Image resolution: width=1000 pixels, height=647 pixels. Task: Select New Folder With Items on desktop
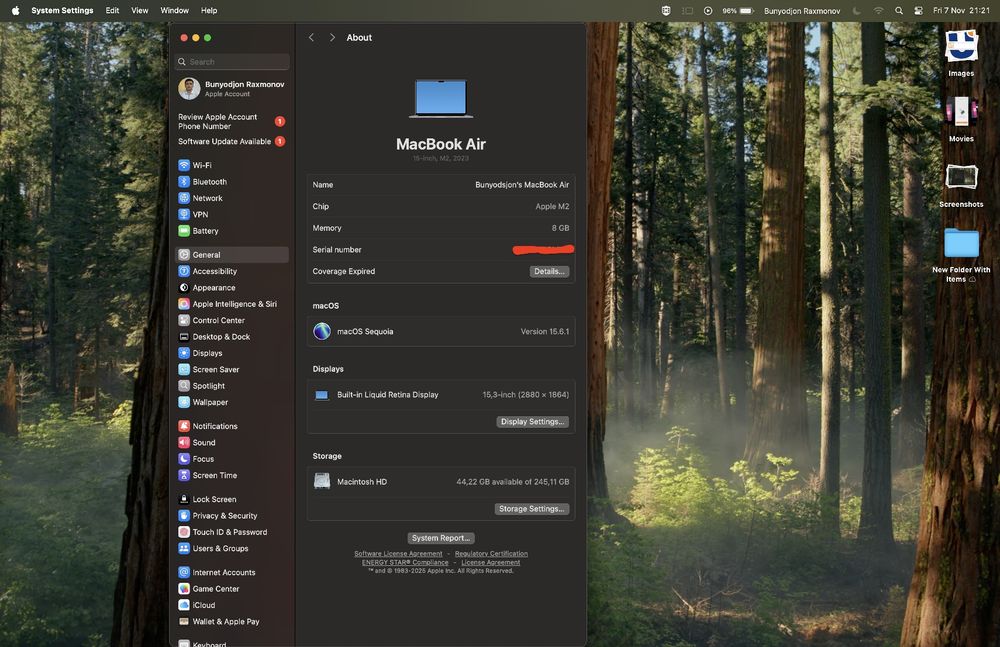coord(961,255)
